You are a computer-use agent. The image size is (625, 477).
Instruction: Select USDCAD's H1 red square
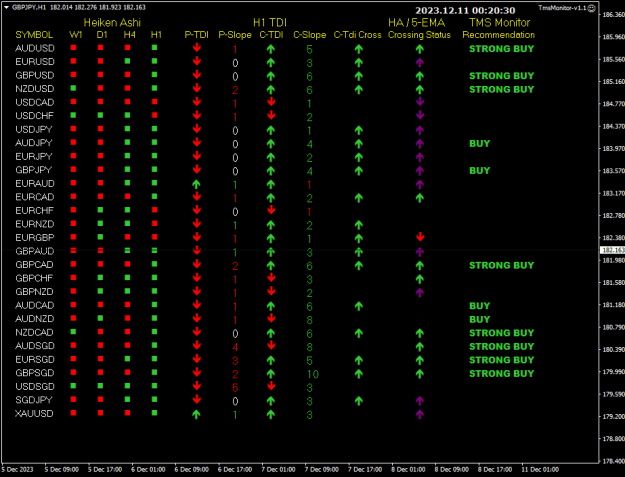(x=155, y=102)
